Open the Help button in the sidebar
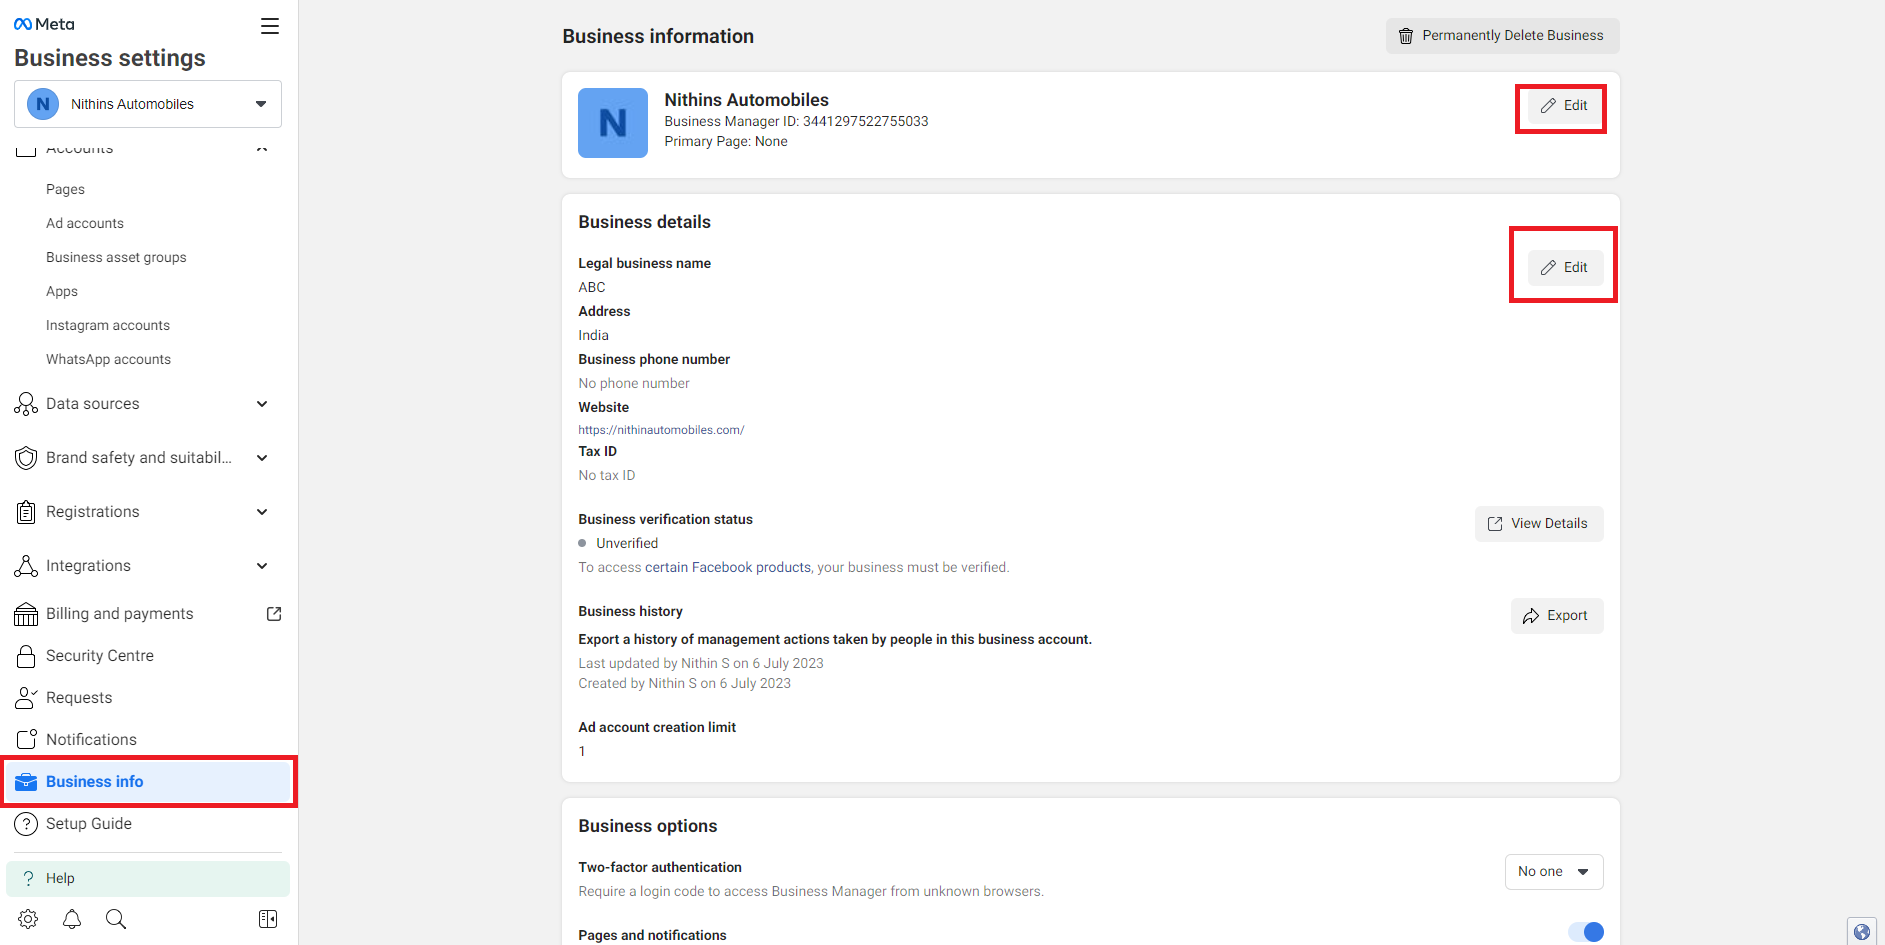 point(148,878)
